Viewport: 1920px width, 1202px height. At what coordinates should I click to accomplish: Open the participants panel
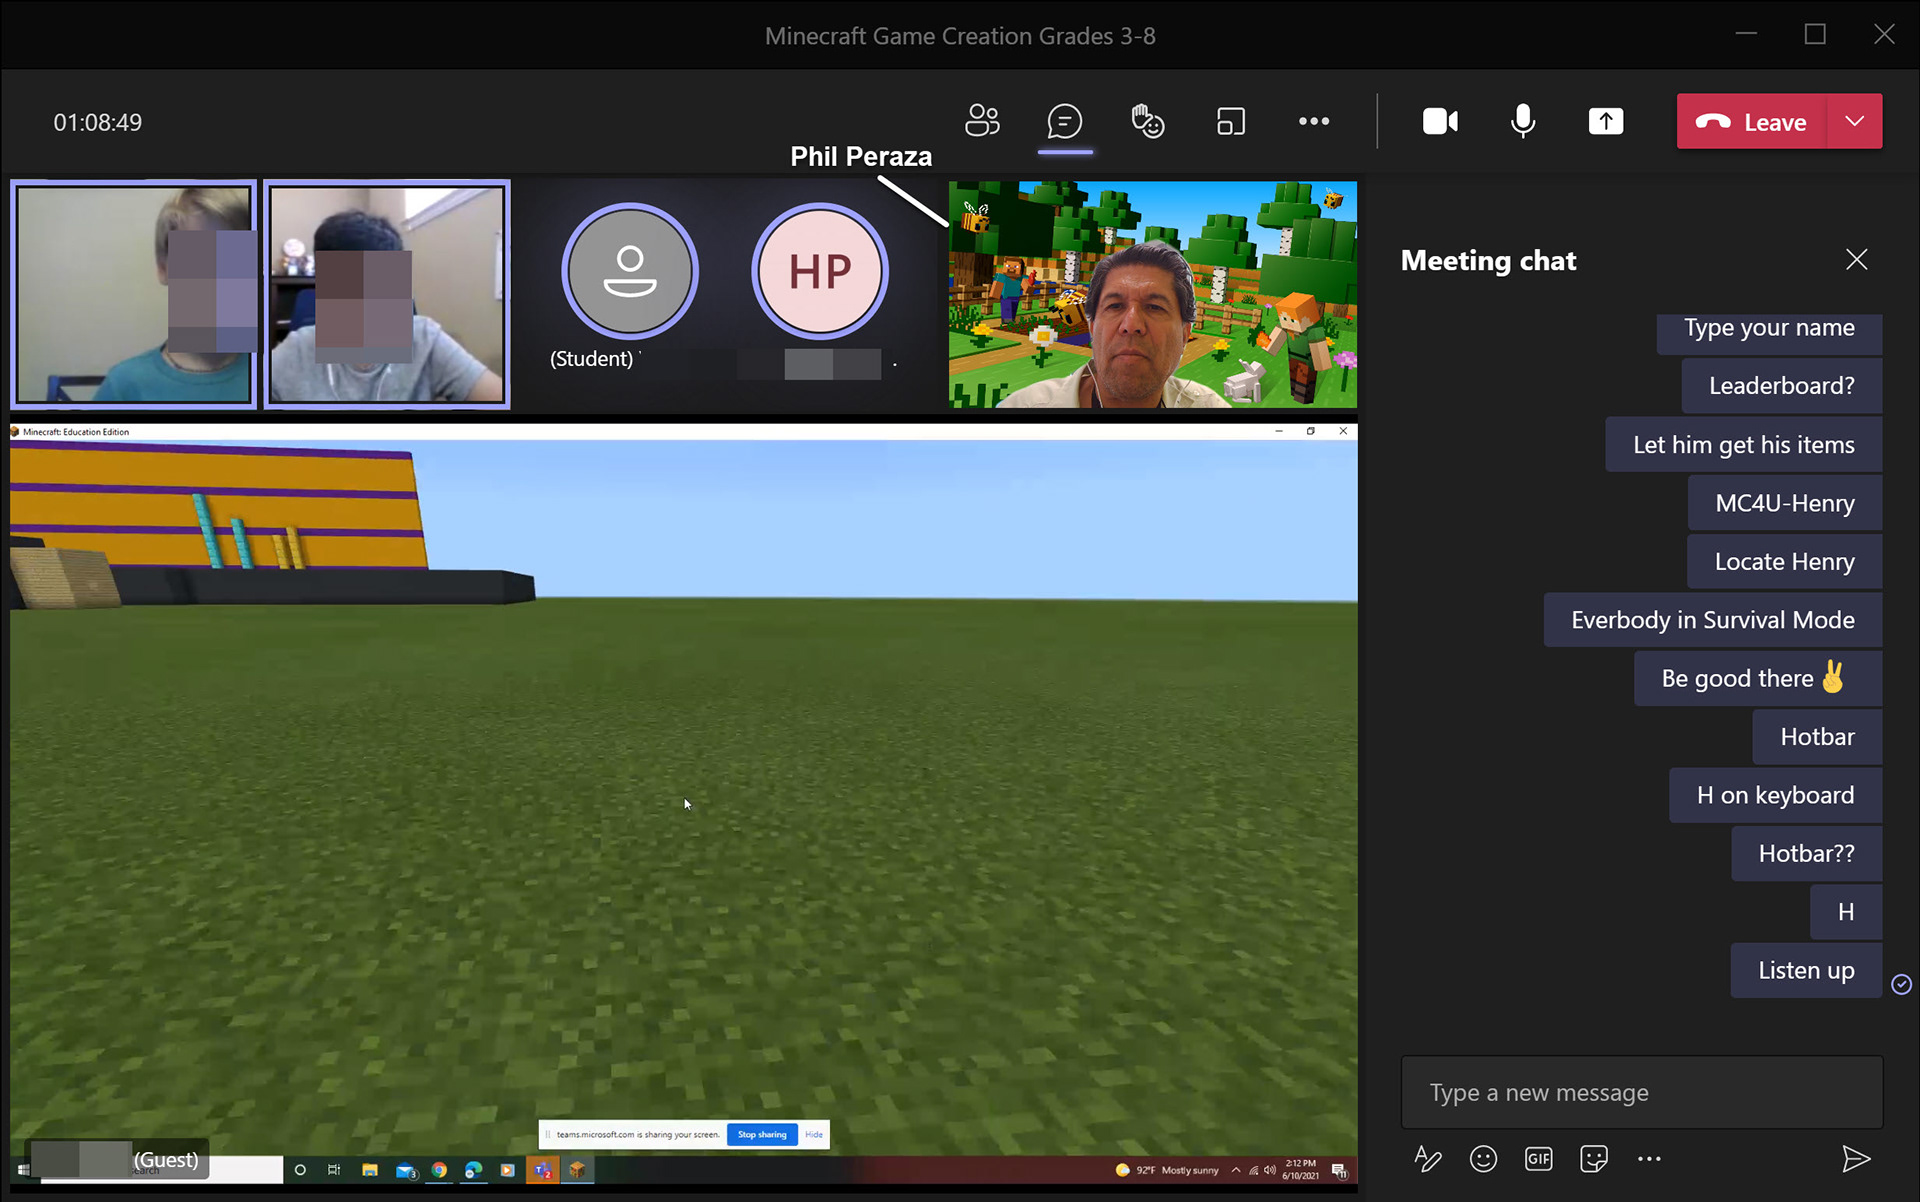click(982, 121)
